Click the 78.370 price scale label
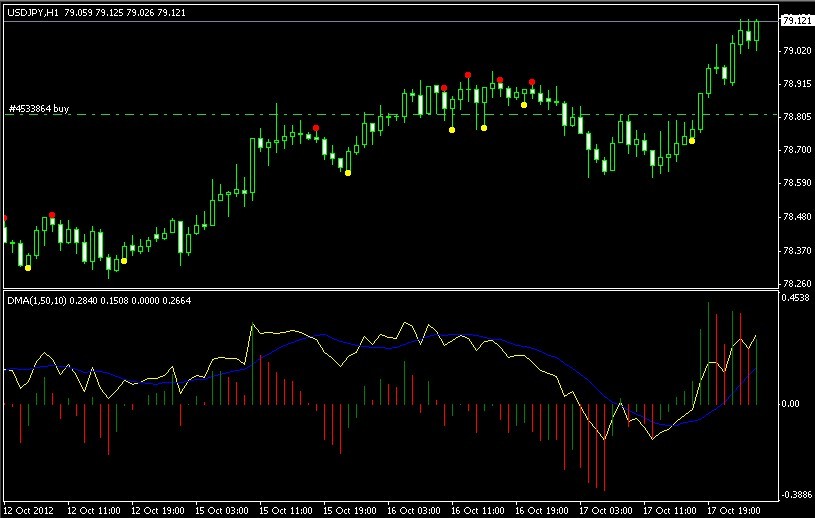The width and height of the screenshot is (815, 518). click(x=797, y=251)
